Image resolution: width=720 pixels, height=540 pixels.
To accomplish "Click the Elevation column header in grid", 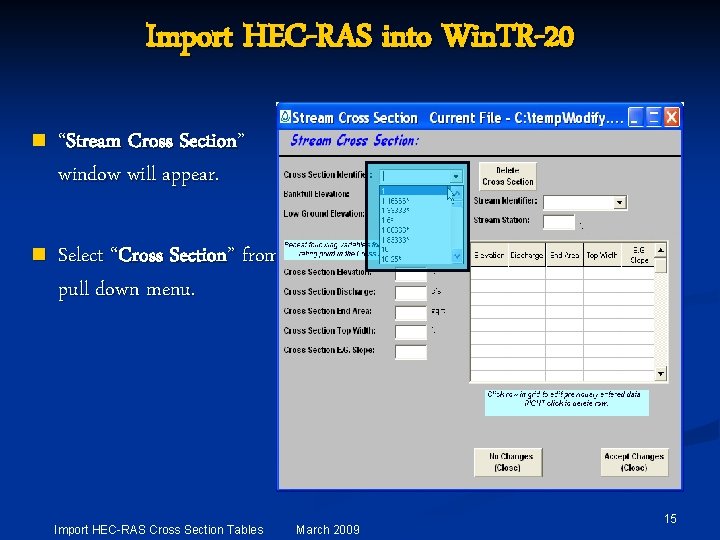I will [x=489, y=255].
